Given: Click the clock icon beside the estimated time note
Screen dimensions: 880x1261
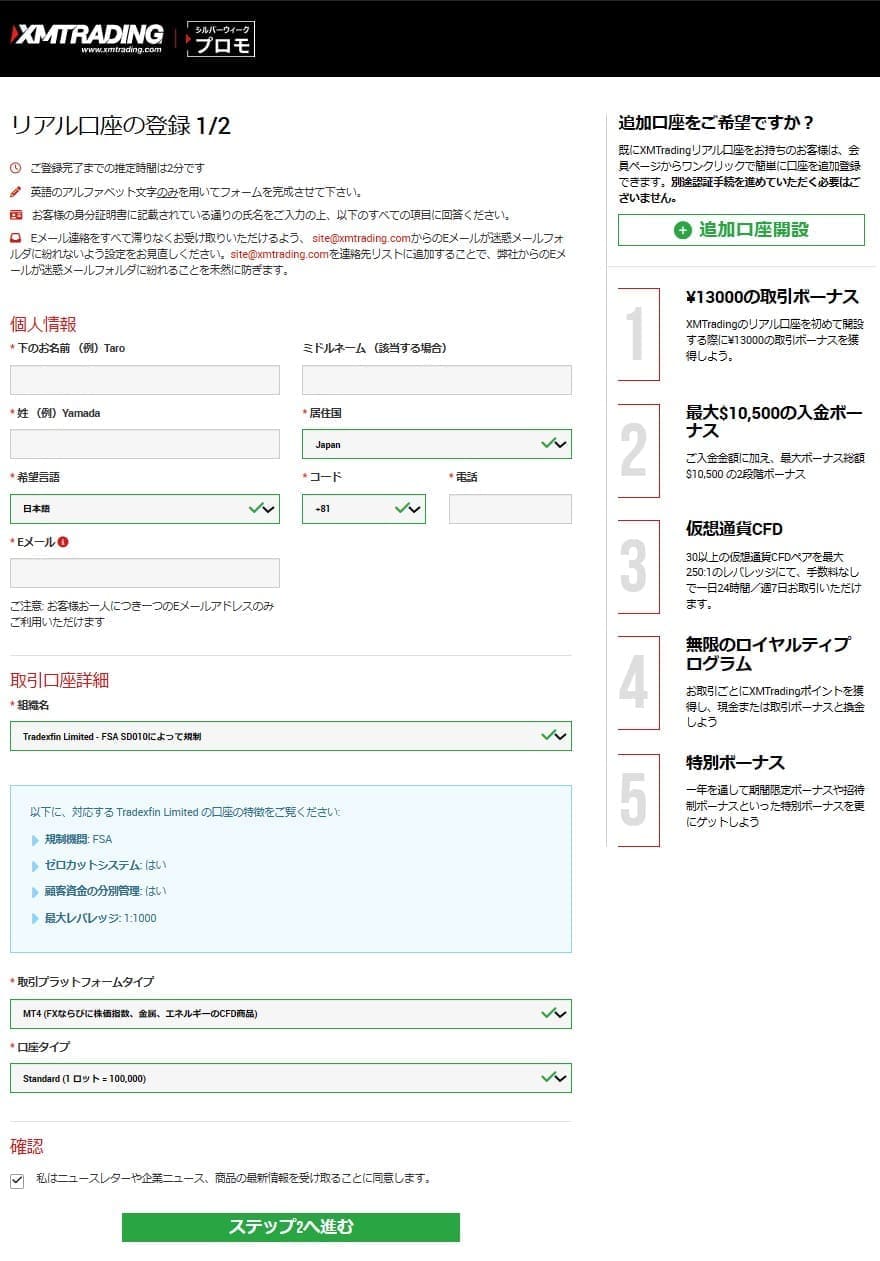Looking at the screenshot, I should pyautogui.click(x=15, y=168).
